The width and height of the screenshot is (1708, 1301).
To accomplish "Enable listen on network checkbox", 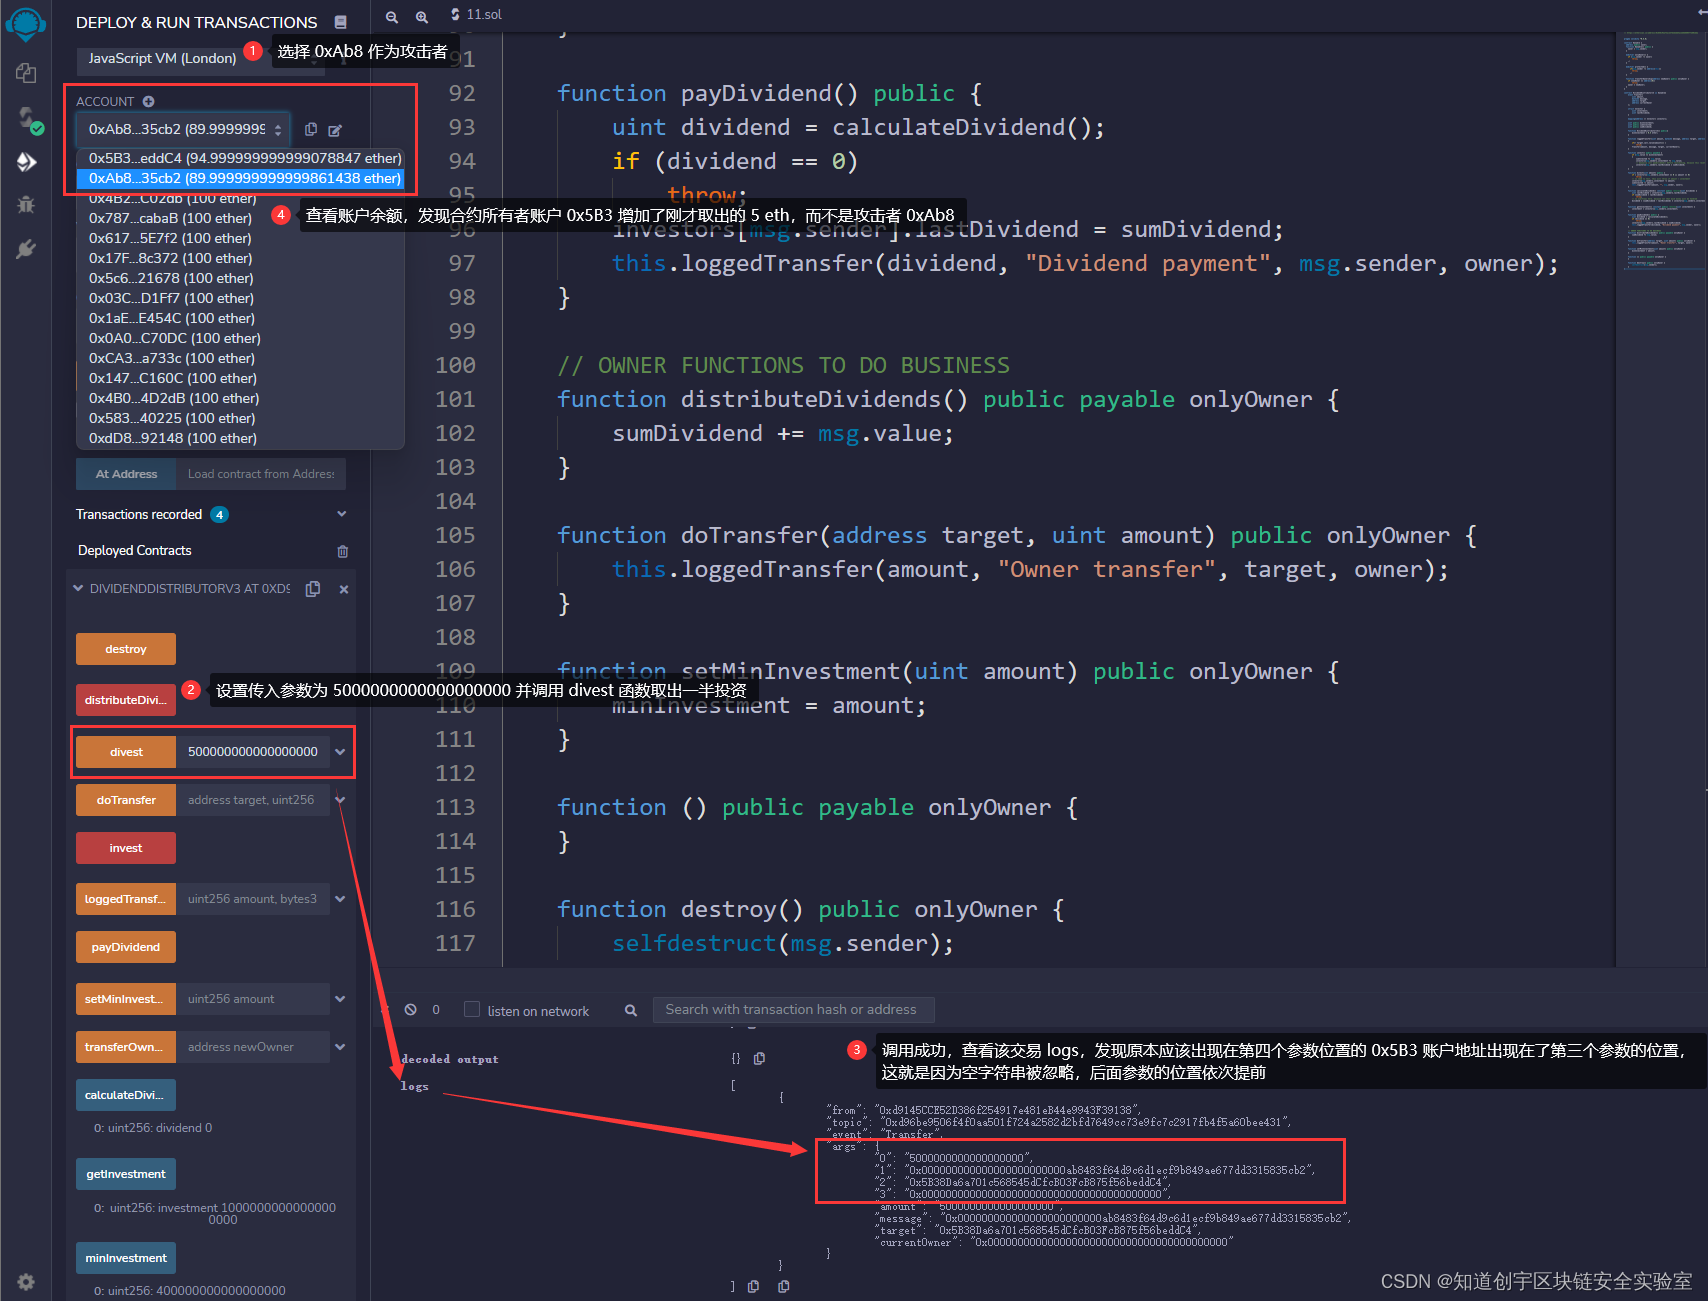I will pyautogui.click(x=472, y=1010).
